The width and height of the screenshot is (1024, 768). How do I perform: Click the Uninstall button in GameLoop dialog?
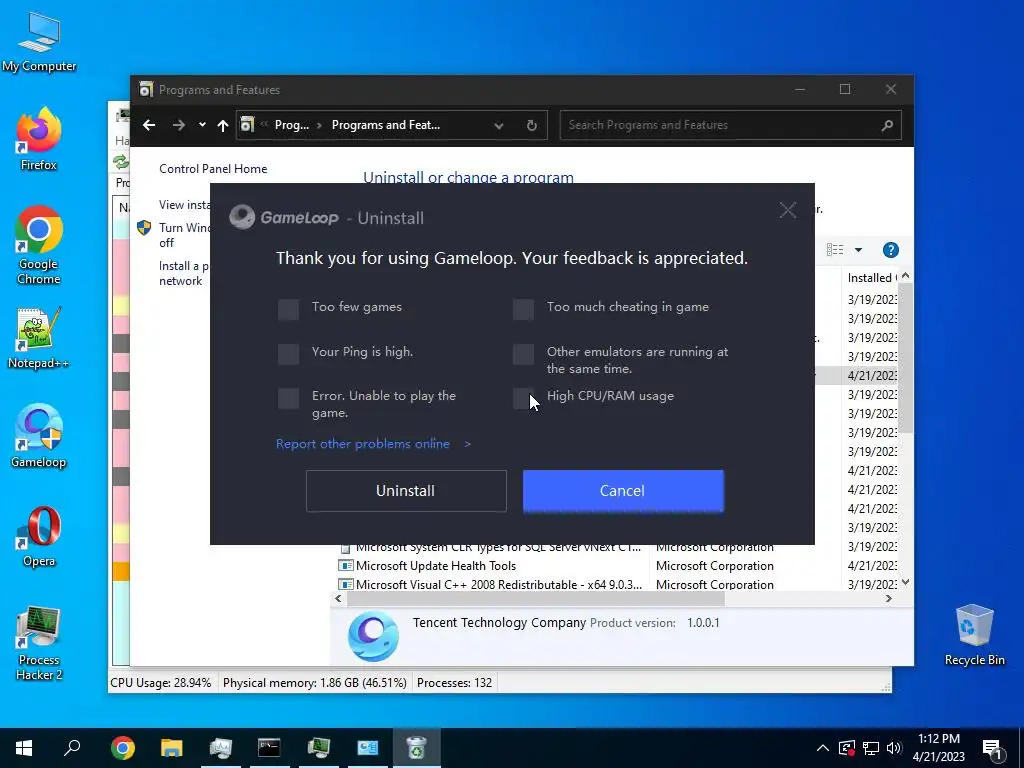coord(406,490)
